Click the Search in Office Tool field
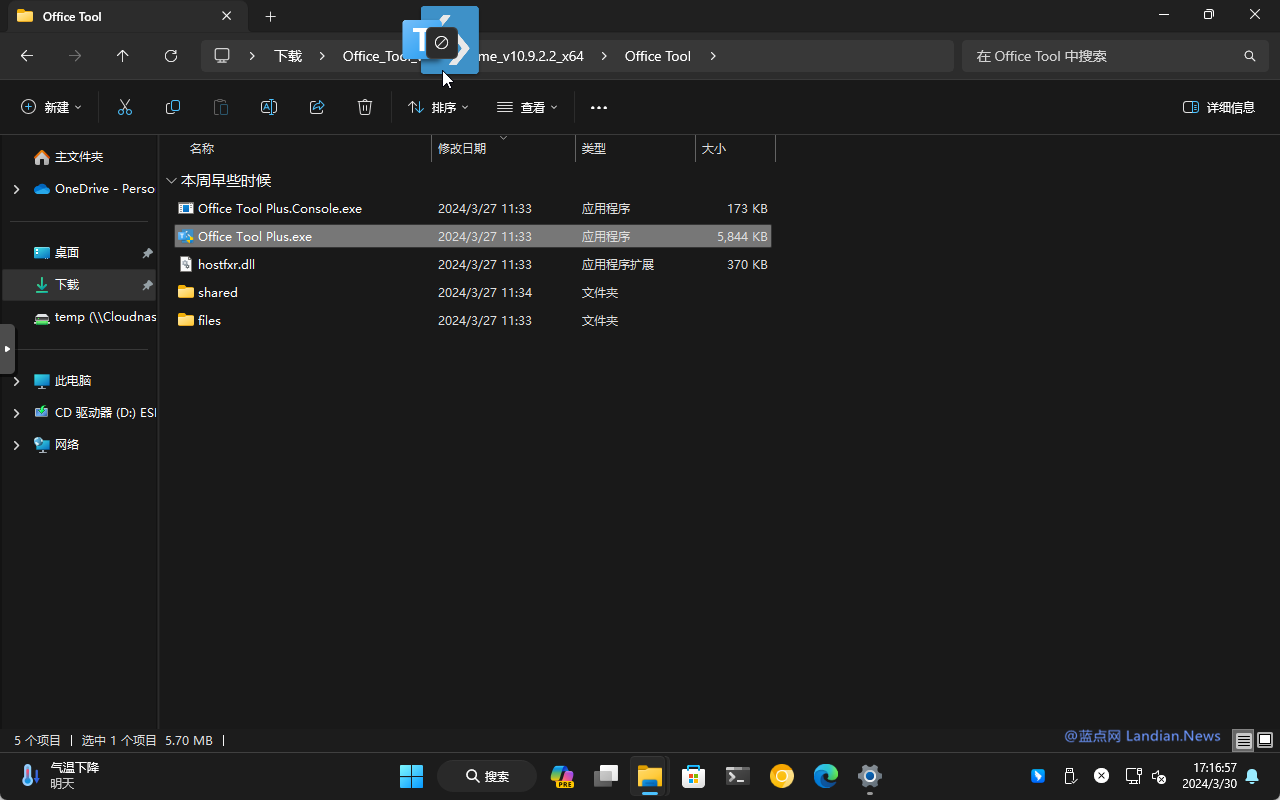Image resolution: width=1280 pixels, height=800 pixels. click(1115, 56)
